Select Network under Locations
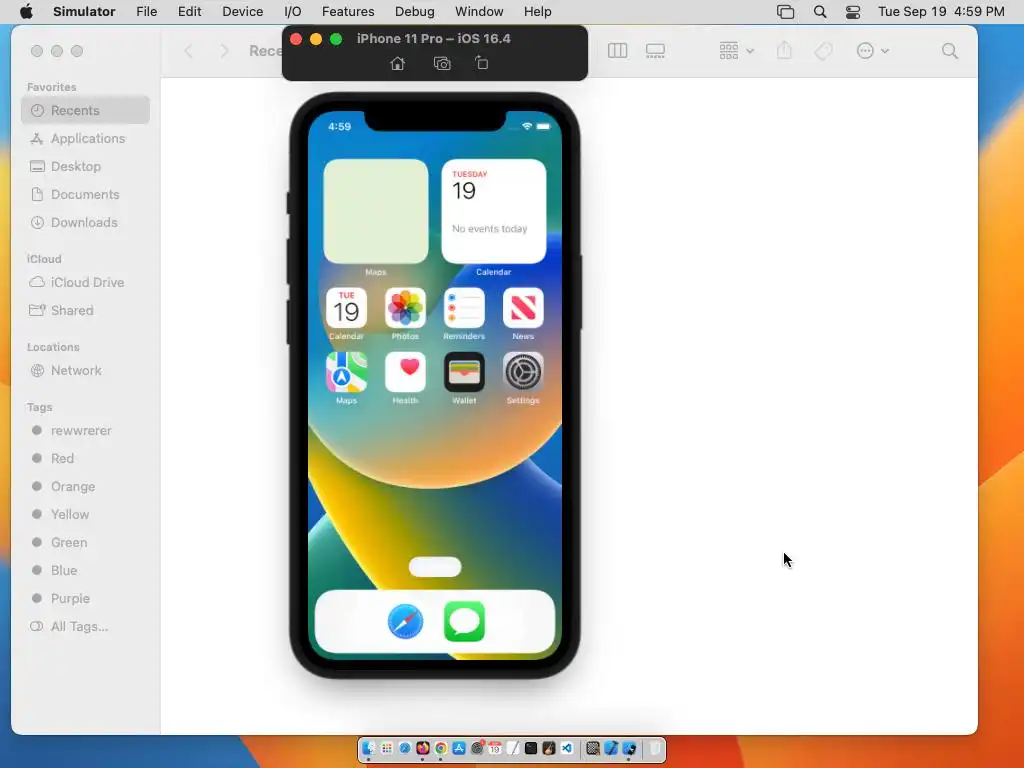The height and width of the screenshot is (768, 1024). click(86, 370)
